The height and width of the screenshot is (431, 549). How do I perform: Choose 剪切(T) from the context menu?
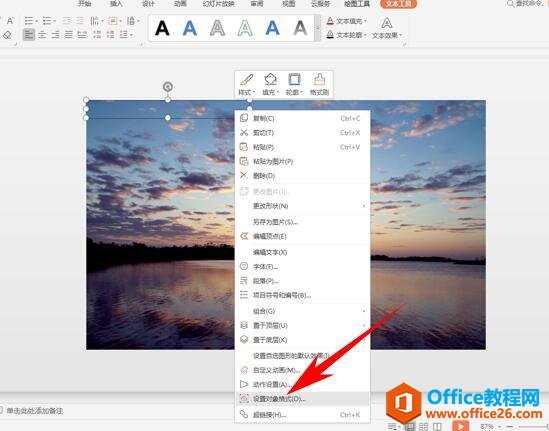tap(303, 133)
